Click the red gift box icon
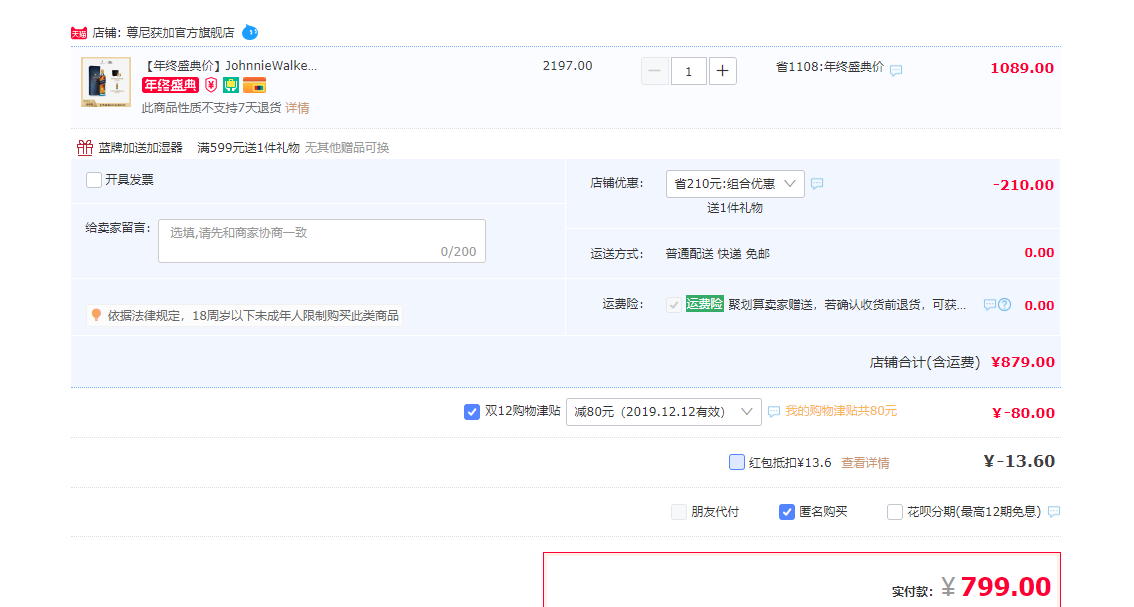This screenshot has width=1134, height=607. coord(85,148)
